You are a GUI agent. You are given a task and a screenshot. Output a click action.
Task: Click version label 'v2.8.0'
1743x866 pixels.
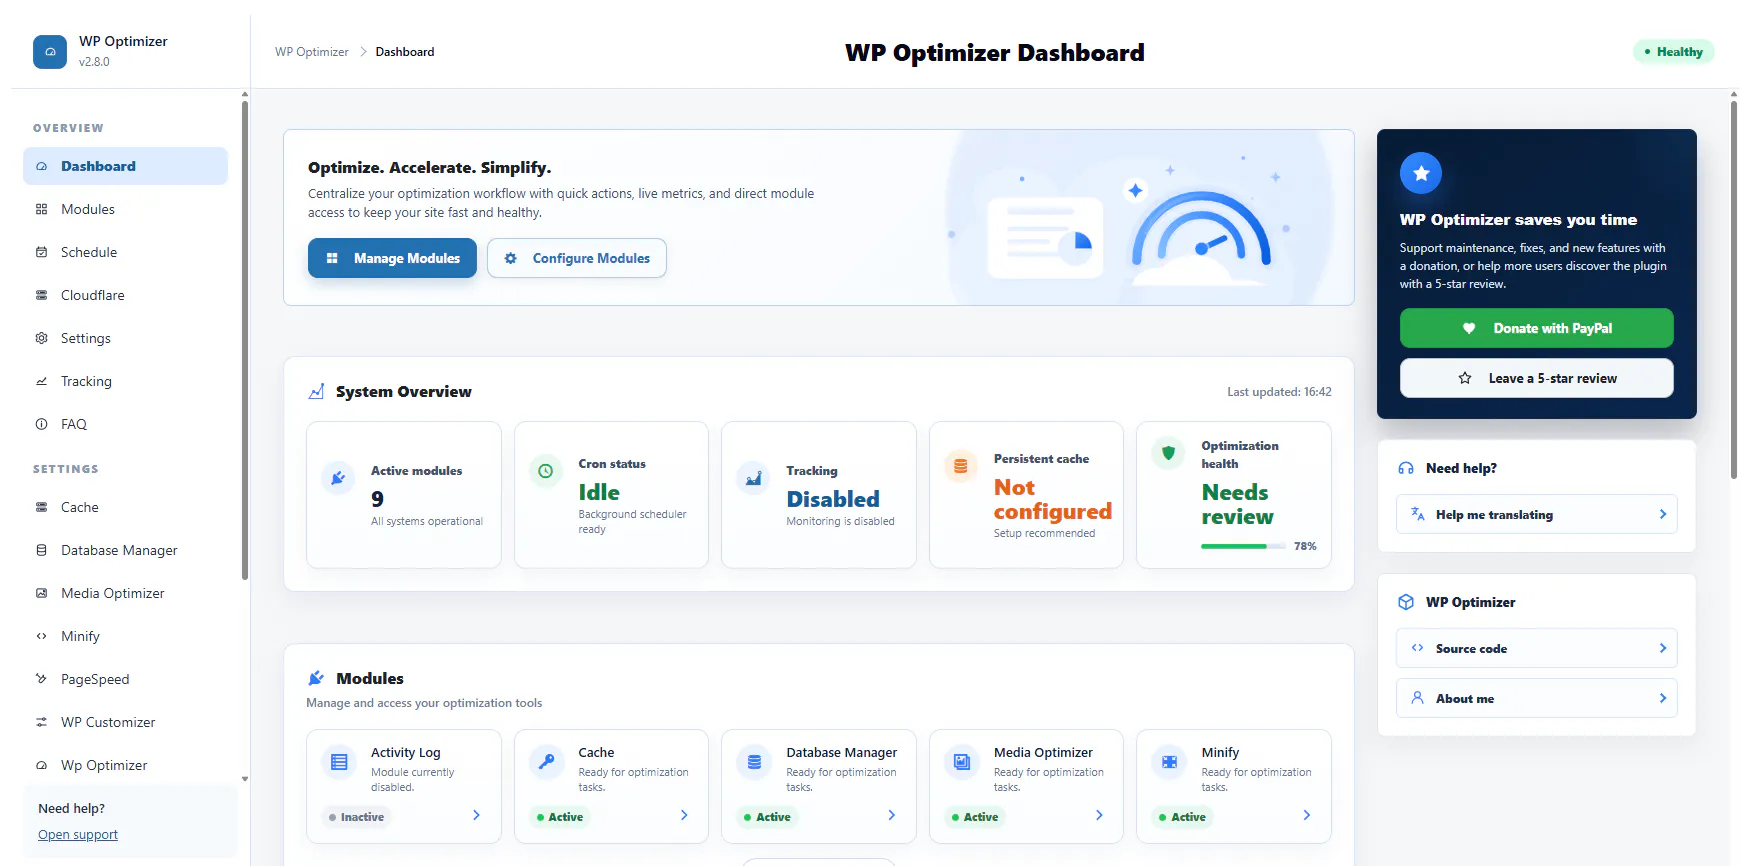(94, 62)
